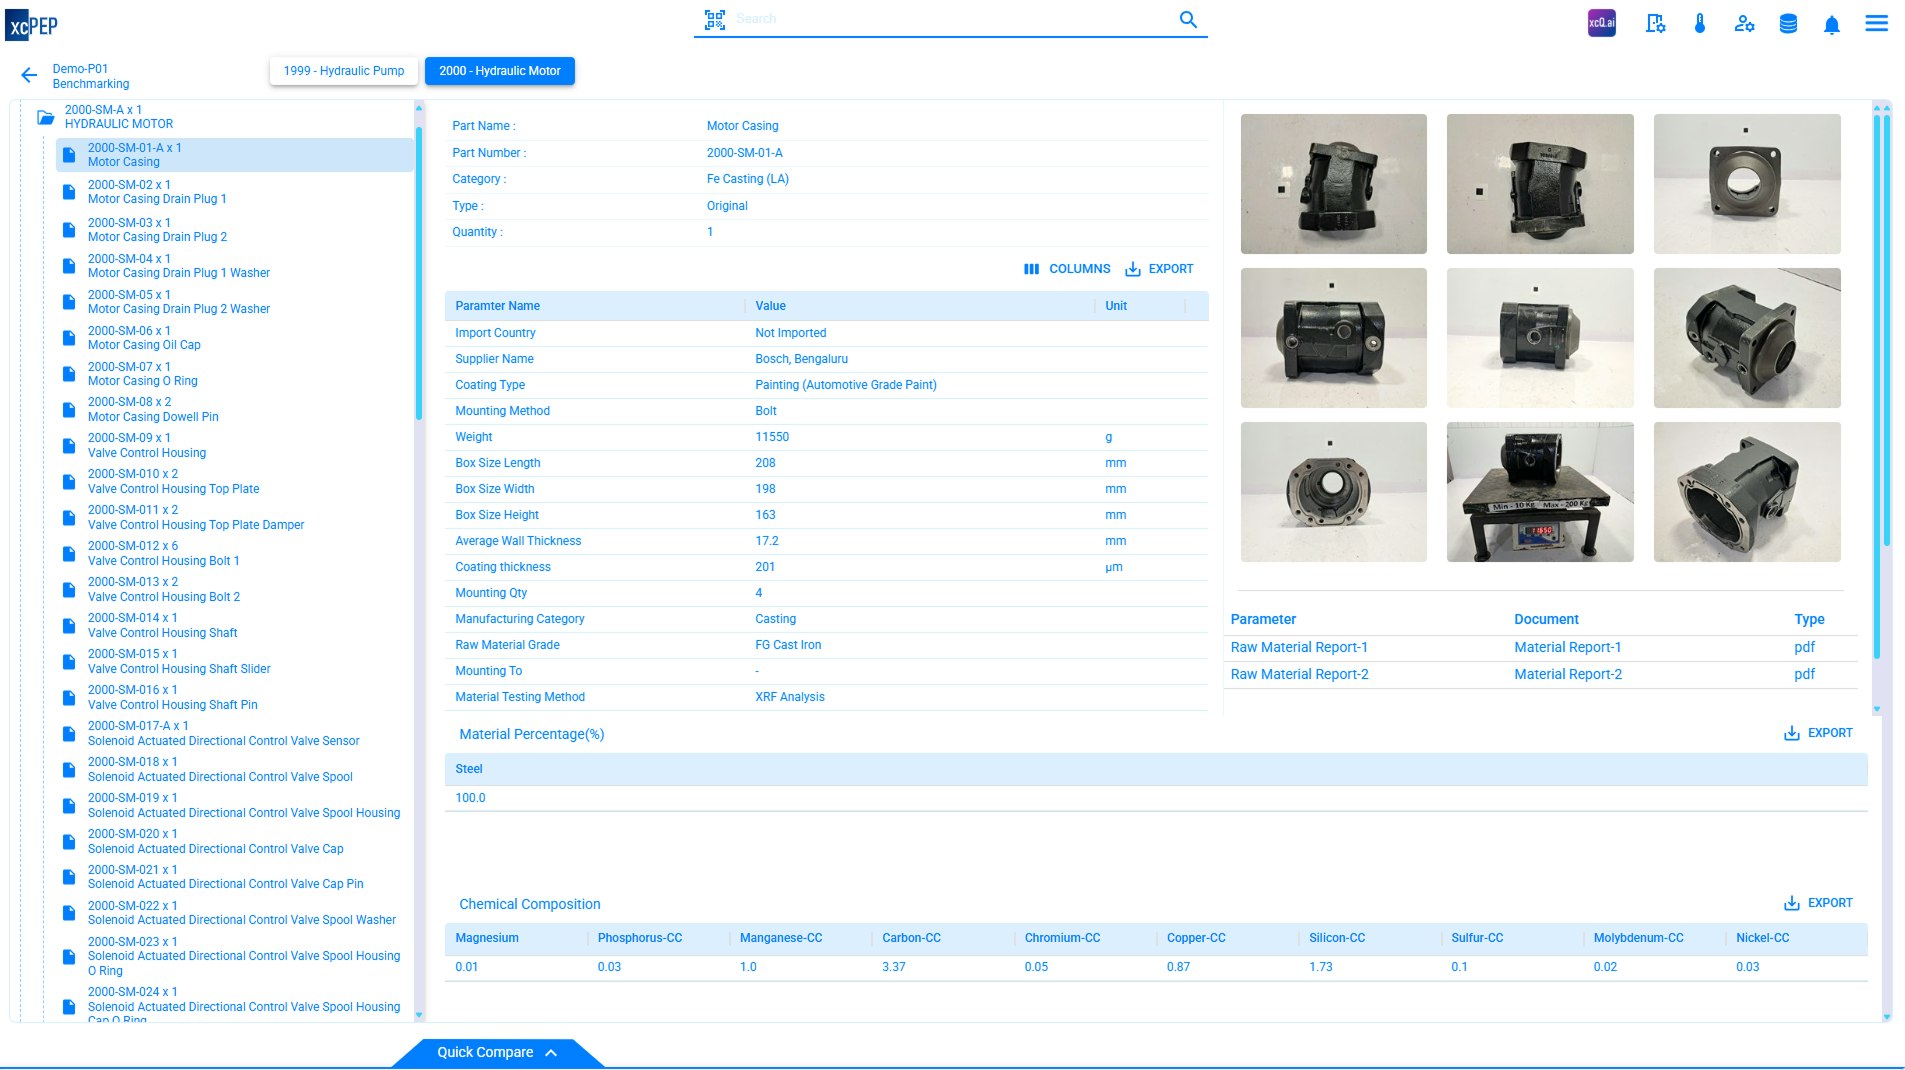
Task: Click the QR scan icon in search bar
Action: (x=714, y=19)
